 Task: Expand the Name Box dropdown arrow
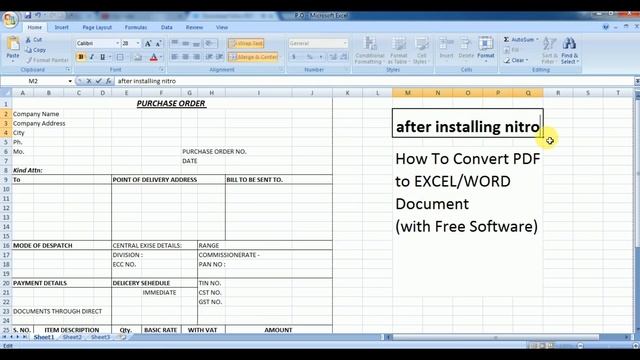tap(70, 81)
